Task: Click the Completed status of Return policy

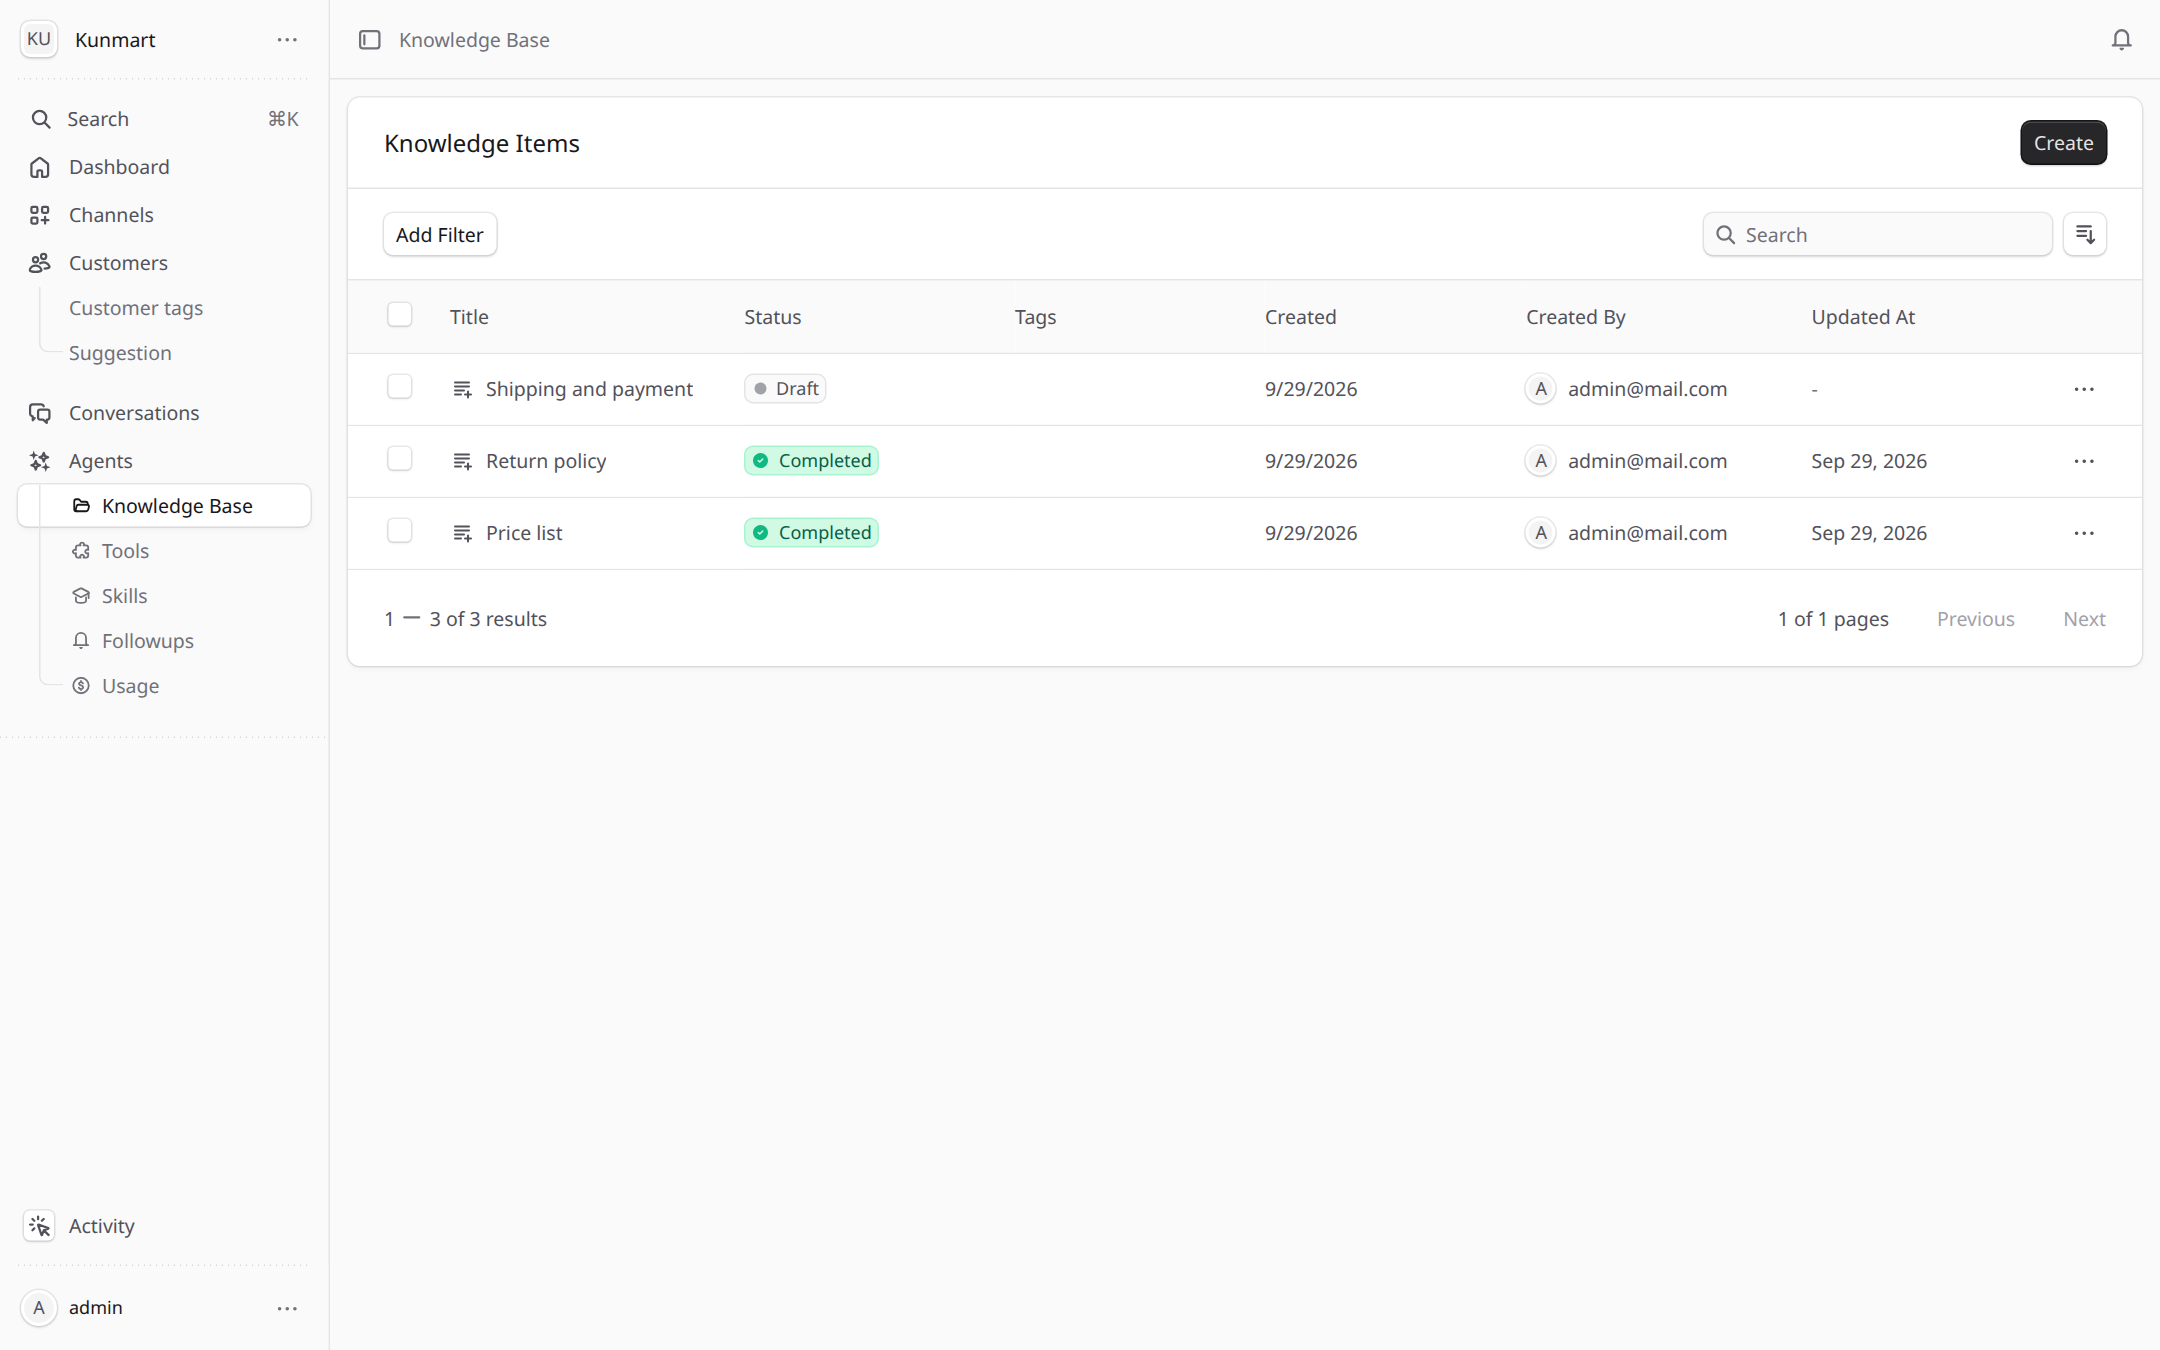Action: [811, 461]
